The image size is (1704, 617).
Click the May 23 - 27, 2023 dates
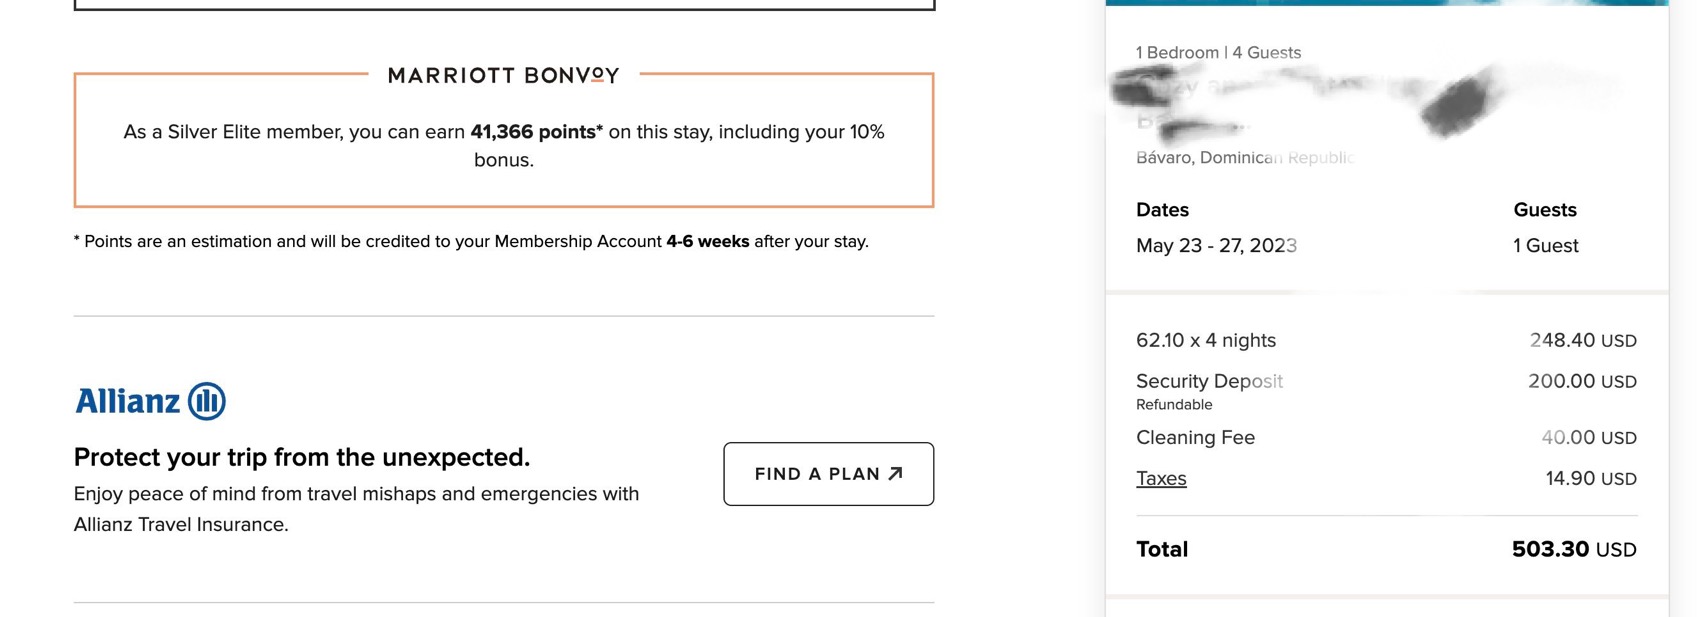click(x=1216, y=246)
